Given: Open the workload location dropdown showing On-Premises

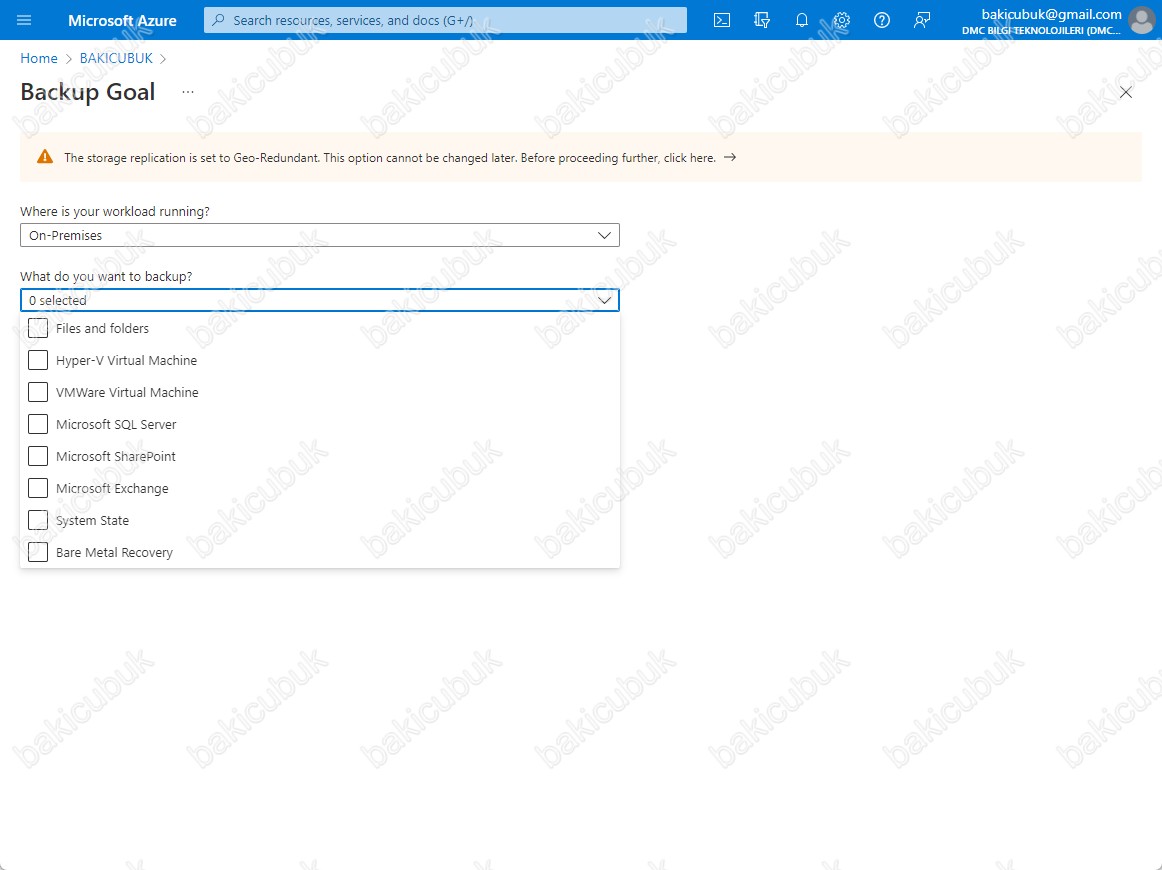Looking at the screenshot, I should coord(319,235).
